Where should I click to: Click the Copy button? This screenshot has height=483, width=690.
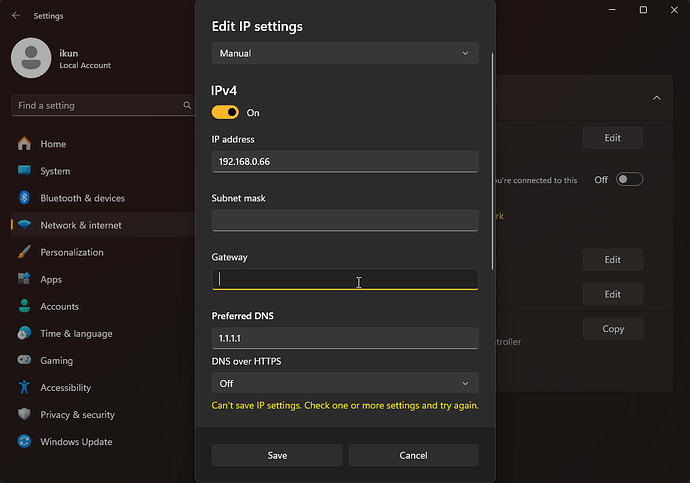pyautogui.click(x=613, y=329)
